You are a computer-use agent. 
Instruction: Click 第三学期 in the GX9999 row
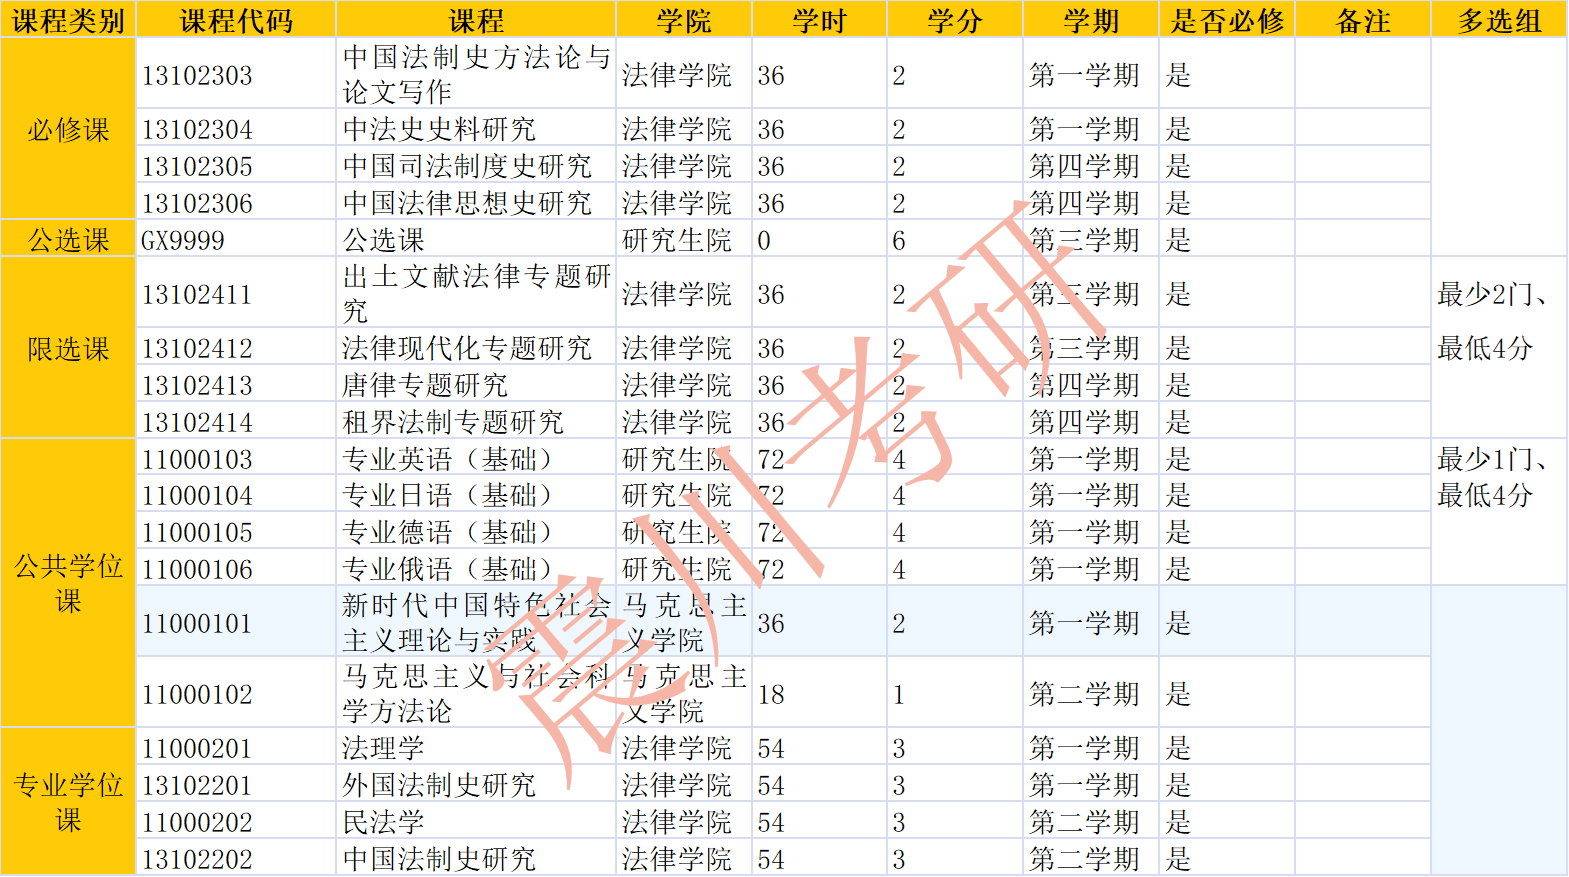(x=1084, y=240)
